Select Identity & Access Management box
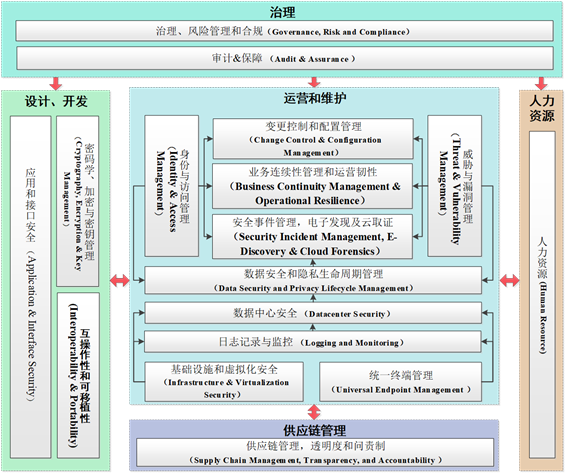 172,186
